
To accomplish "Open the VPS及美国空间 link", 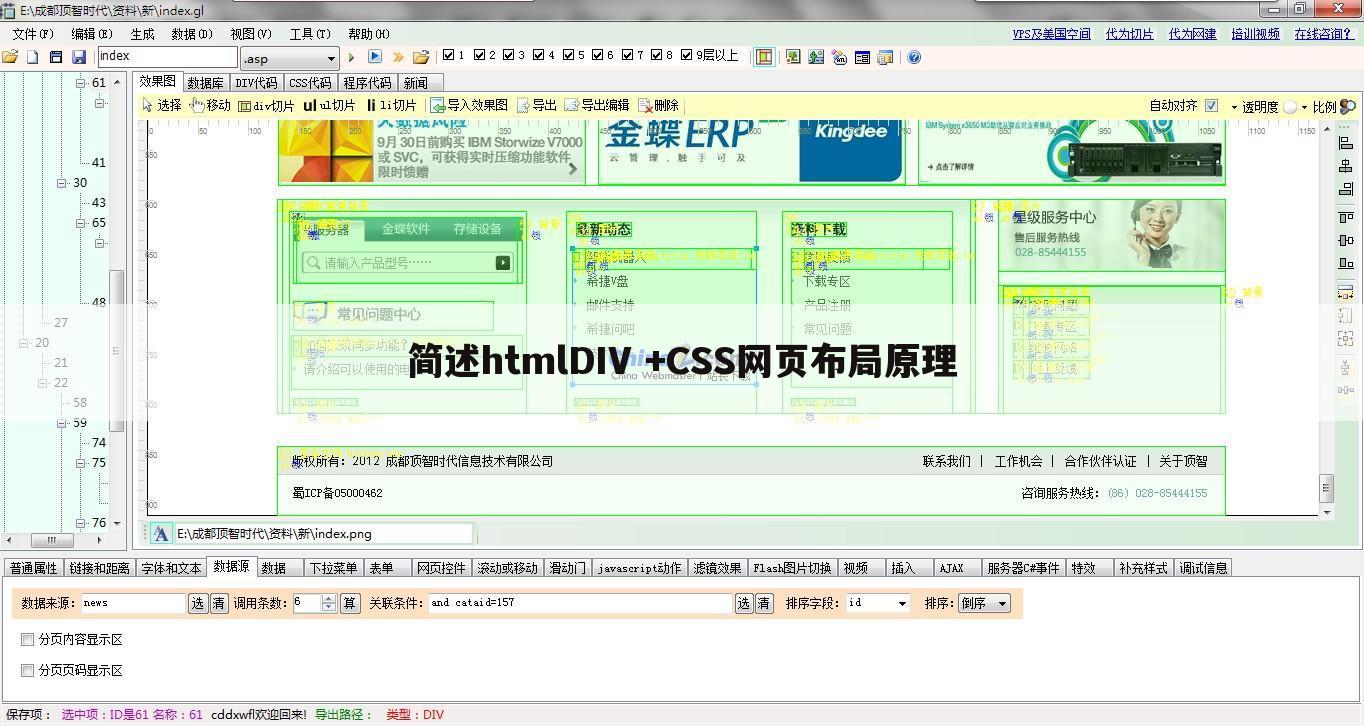I will pos(1052,34).
